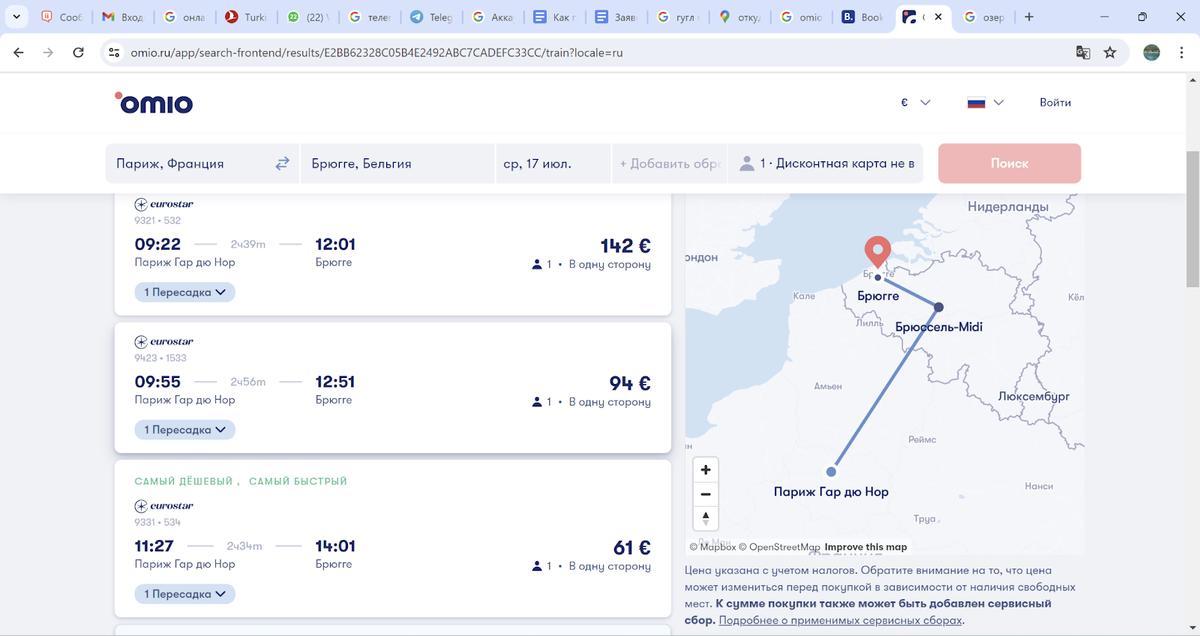Switch to the Telegram browser tab

(x=432, y=17)
